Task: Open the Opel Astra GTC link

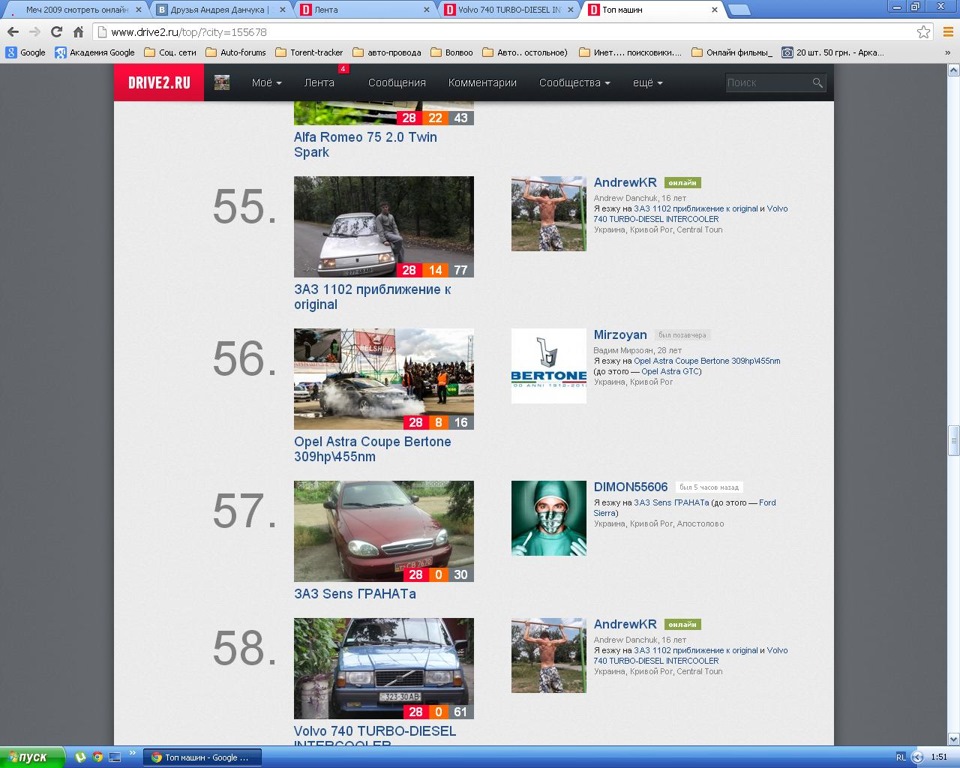Action: (x=670, y=371)
